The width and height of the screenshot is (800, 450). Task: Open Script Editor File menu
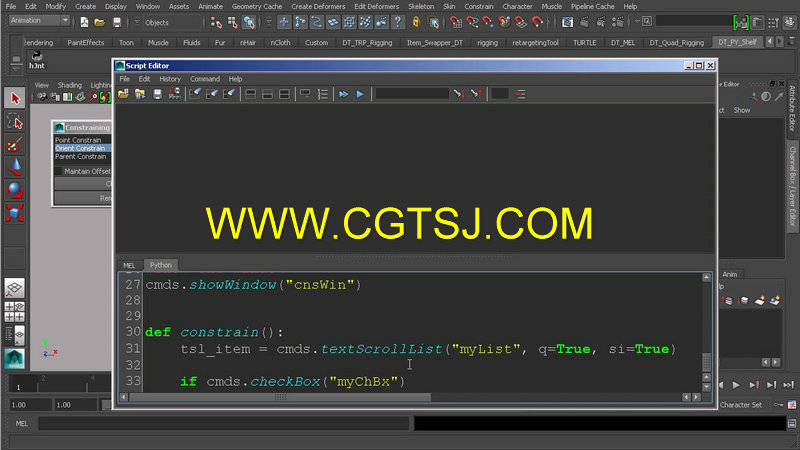tap(124, 79)
